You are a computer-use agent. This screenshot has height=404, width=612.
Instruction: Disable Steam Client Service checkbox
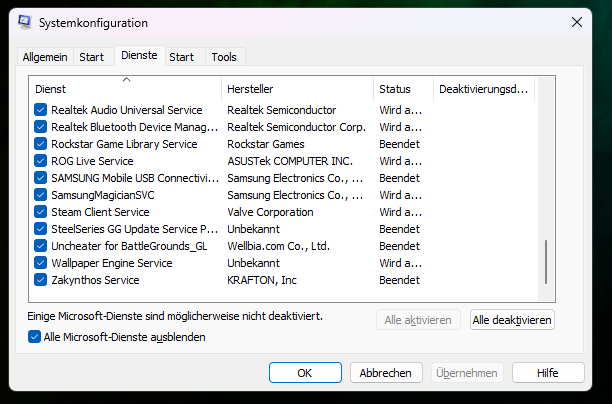(41, 212)
